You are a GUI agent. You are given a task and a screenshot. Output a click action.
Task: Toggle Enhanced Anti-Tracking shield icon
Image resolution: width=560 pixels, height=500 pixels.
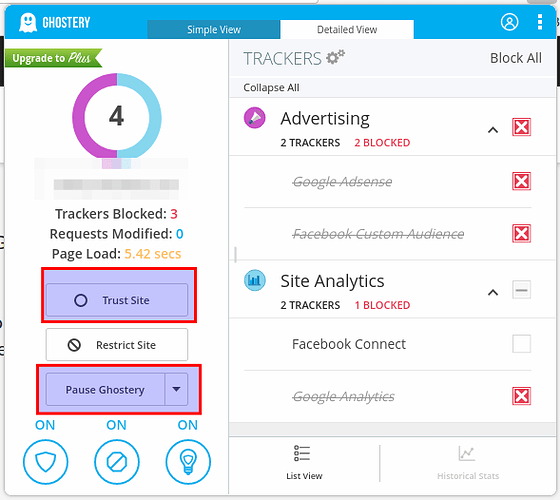45,462
